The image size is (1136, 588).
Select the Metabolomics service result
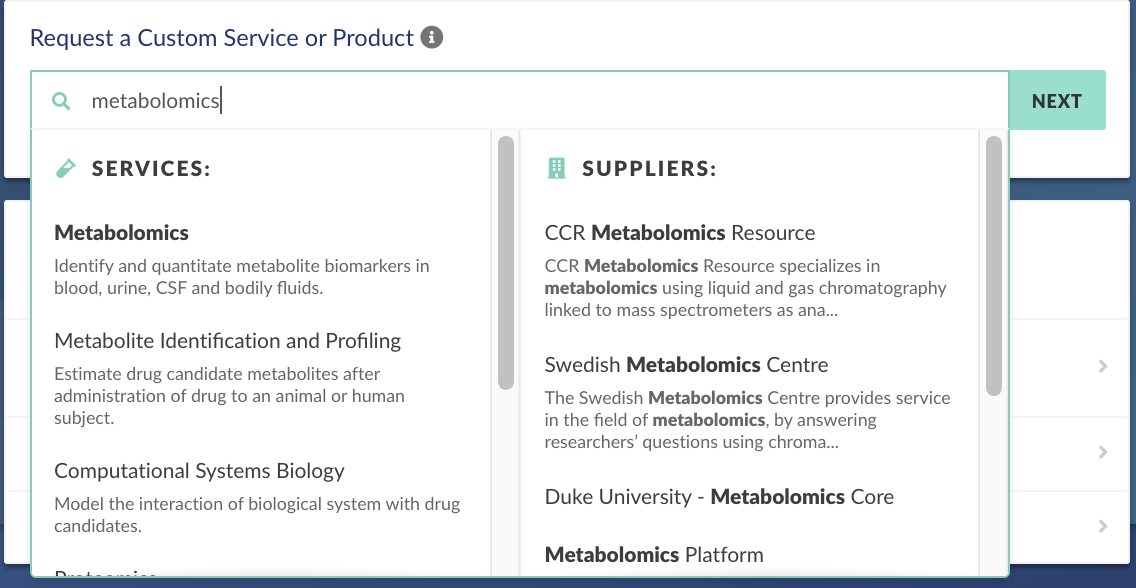pyautogui.click(x=122, y=233)
